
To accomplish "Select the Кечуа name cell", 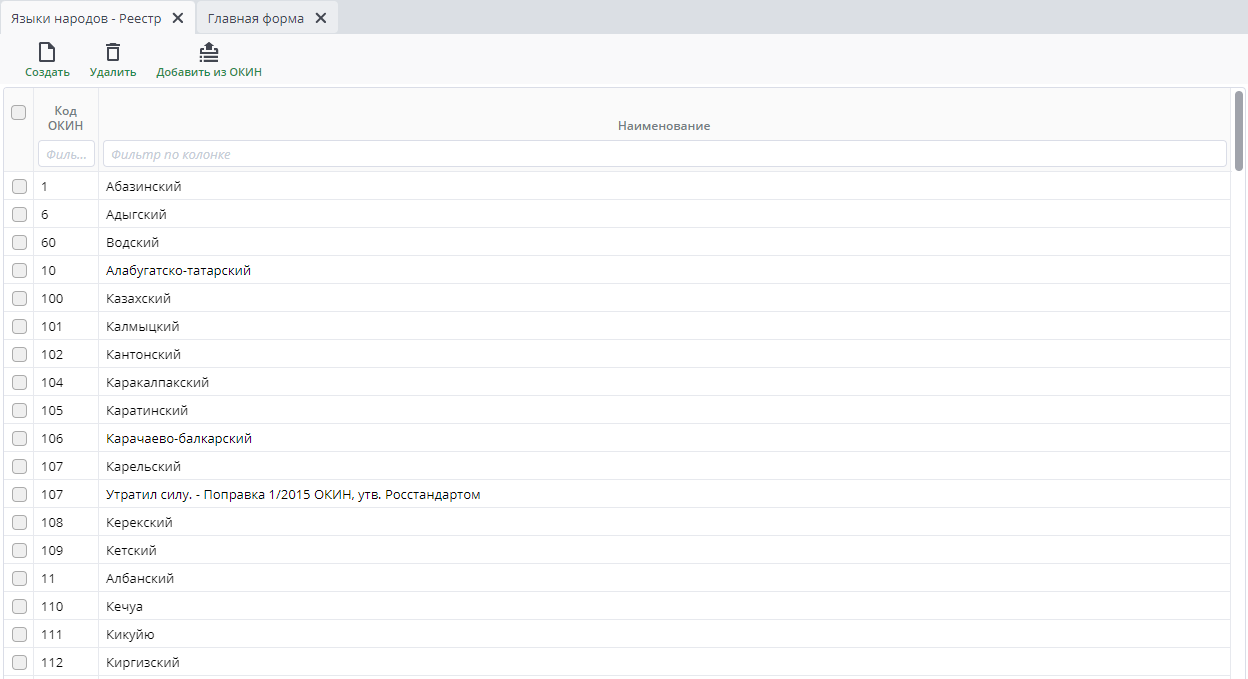I will [664, 606].
